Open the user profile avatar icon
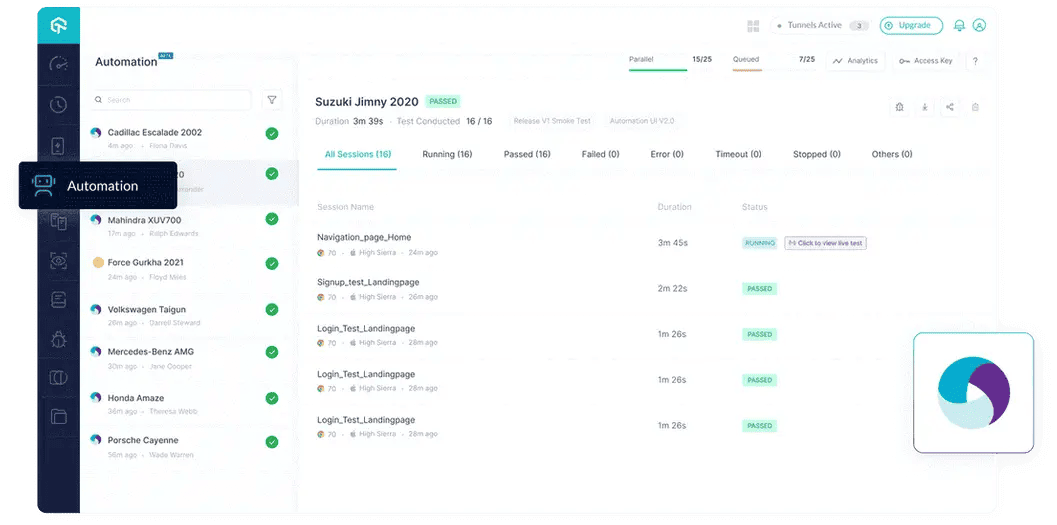The height and width of the screenshot is (525, 1057). tap(979, 26)
